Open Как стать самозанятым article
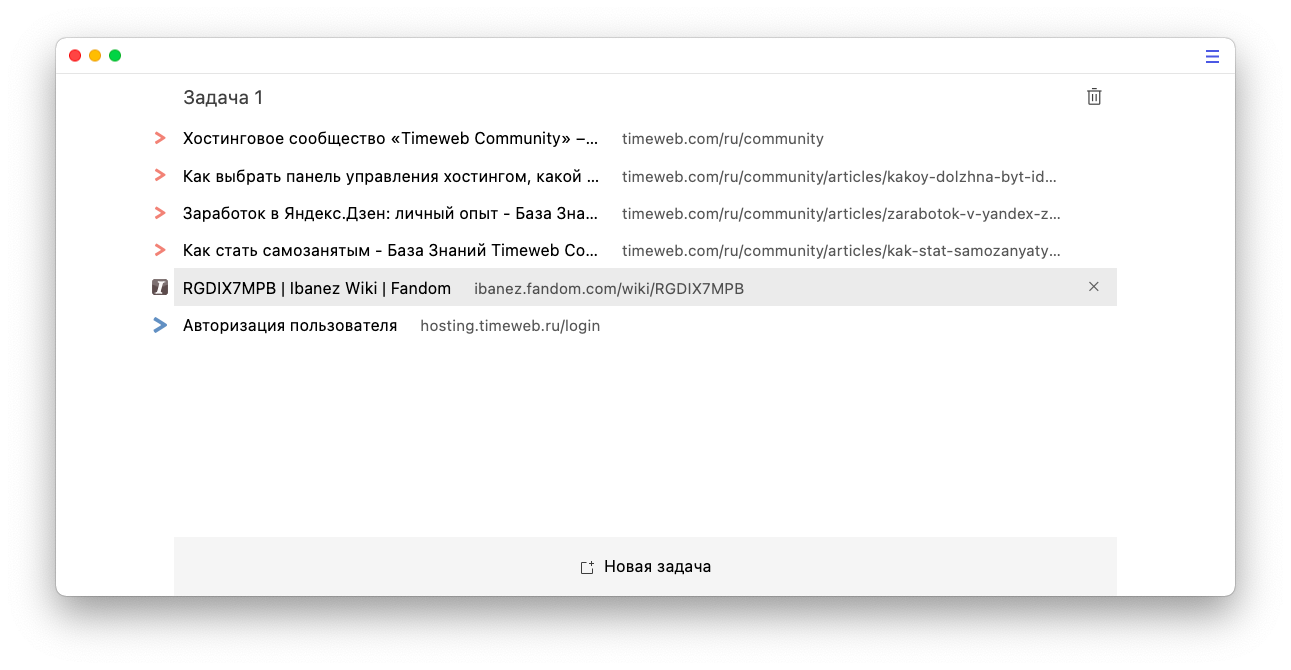This screenshot has width=1291, height=670. [x=390, y=251]
